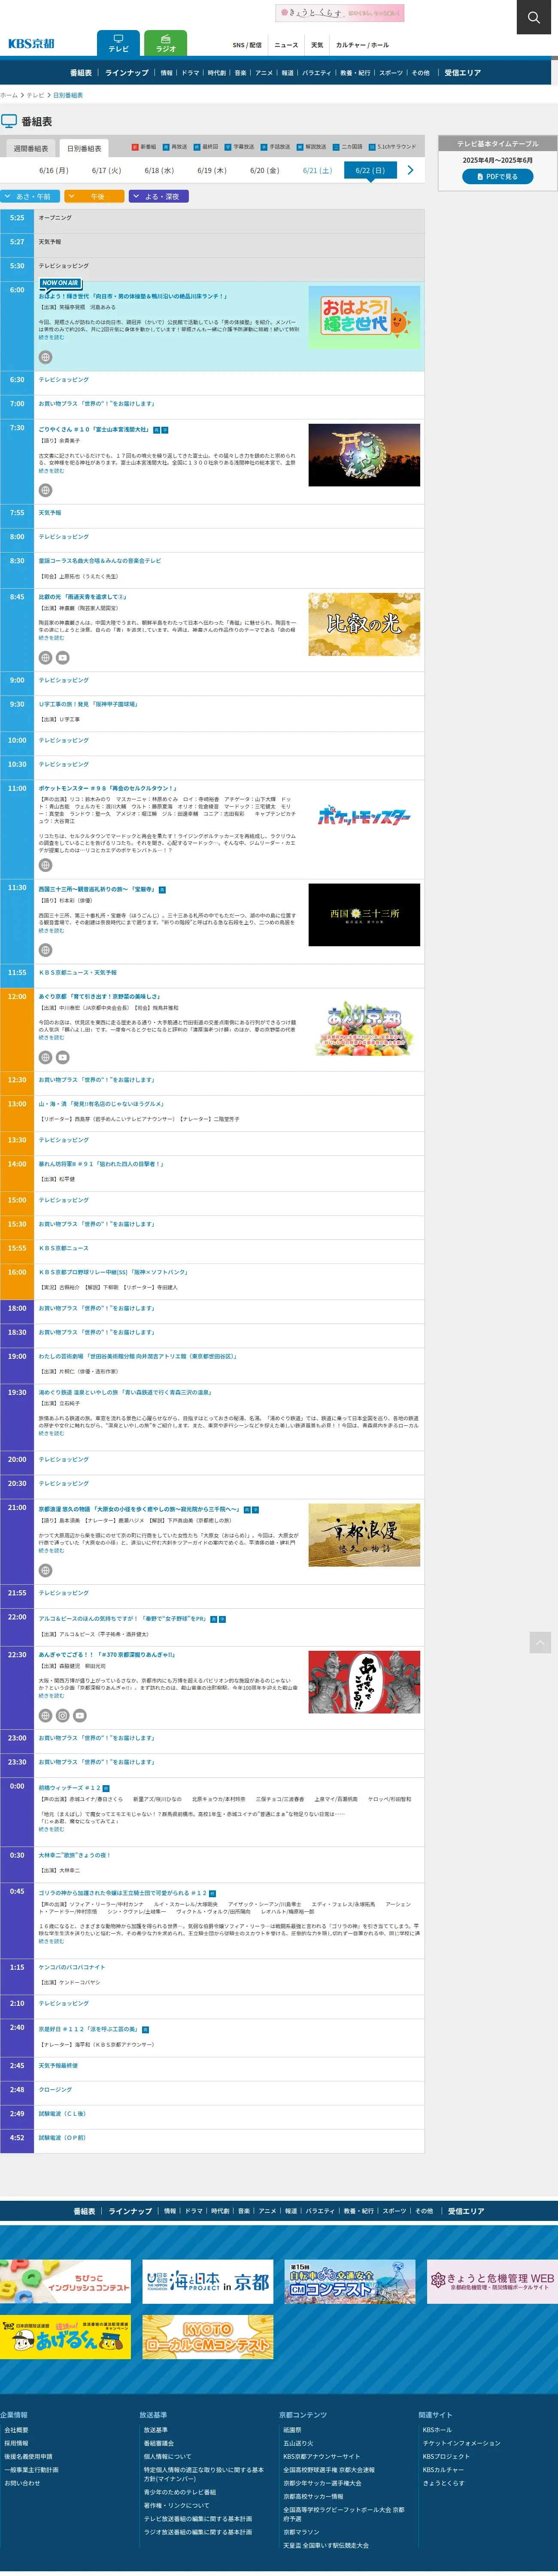This screenshot has height=2576, width=558.
Task: Click the KBS京都 logo
Action: tap(31, 43)
